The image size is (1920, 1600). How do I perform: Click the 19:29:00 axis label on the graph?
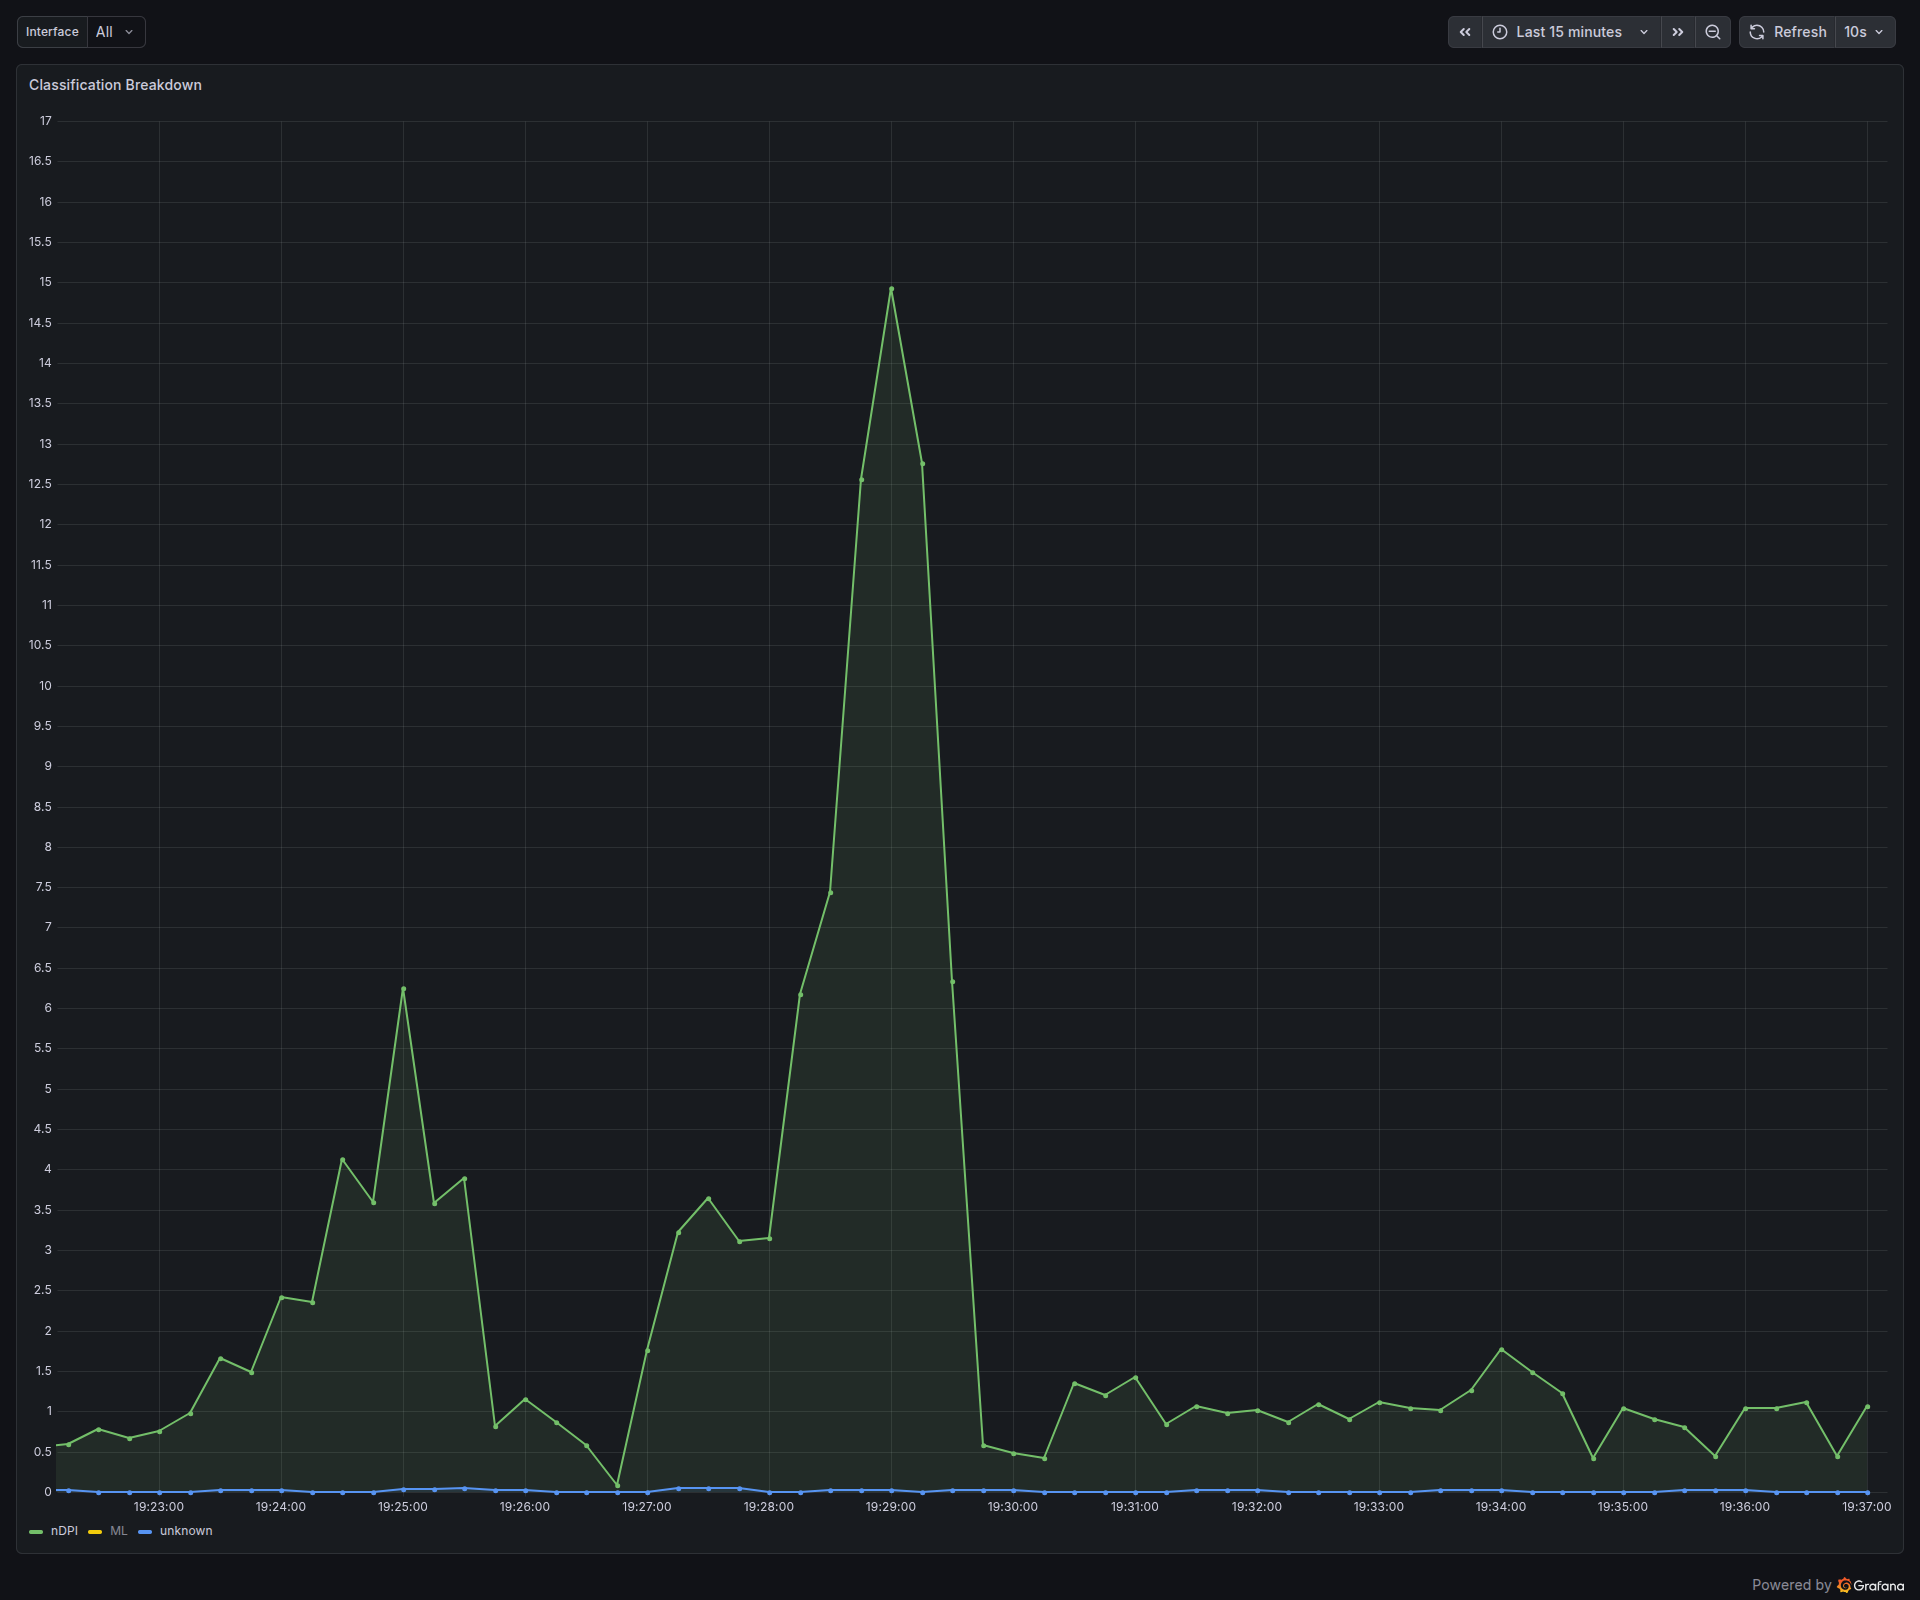[x=891, y=1507]
